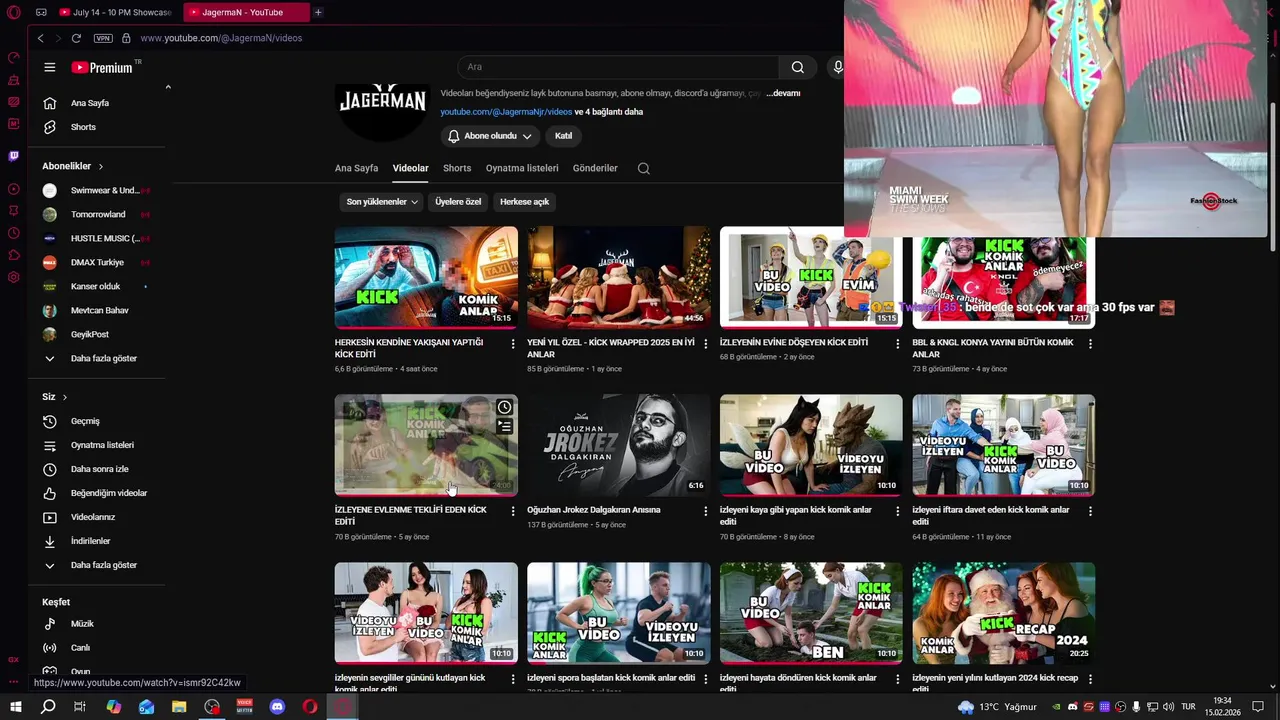Click the YouTube 'Ara' search field
This screenshot has width=1280, height=720.
[x=618, y=67]
